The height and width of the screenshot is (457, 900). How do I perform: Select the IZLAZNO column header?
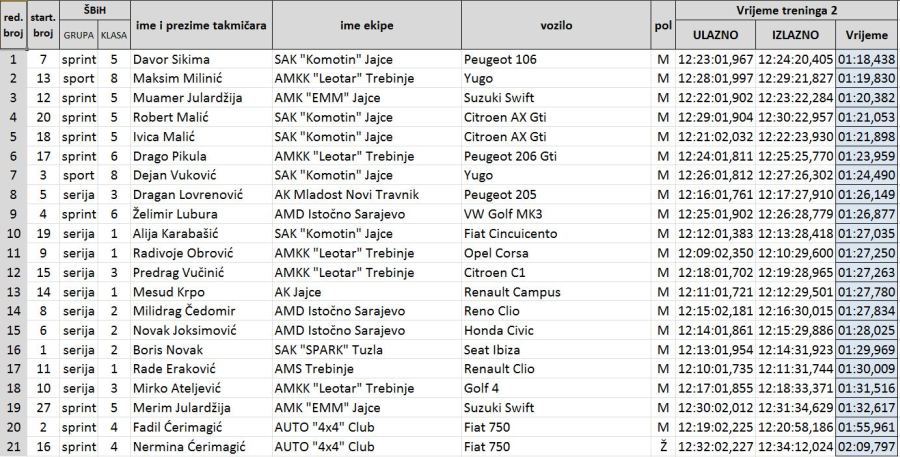[x=795, y=35]
